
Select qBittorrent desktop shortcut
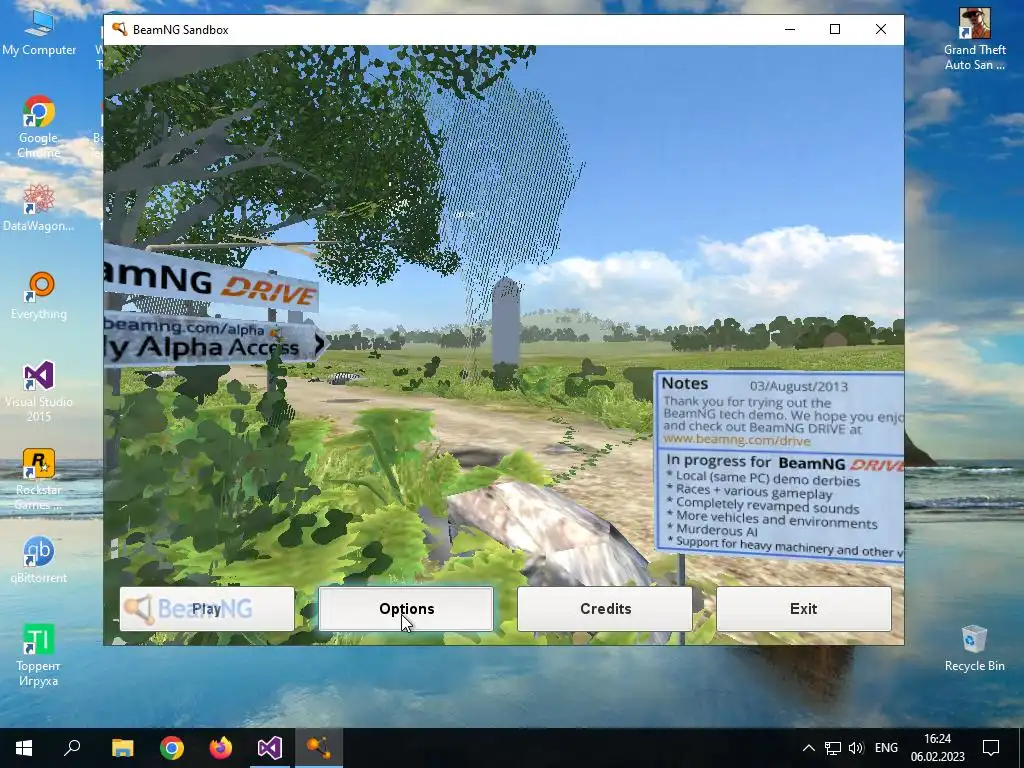tap(39, 560)
